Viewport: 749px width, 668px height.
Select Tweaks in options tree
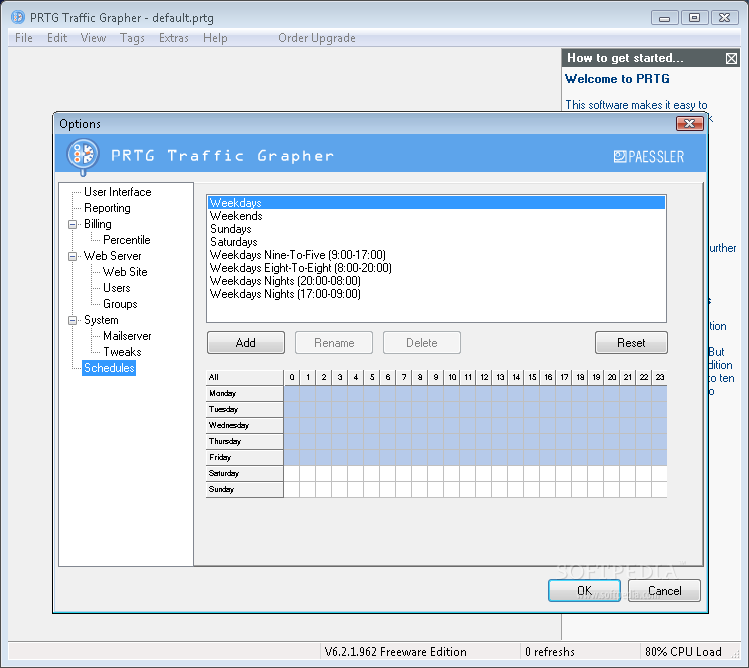(122, 352)
